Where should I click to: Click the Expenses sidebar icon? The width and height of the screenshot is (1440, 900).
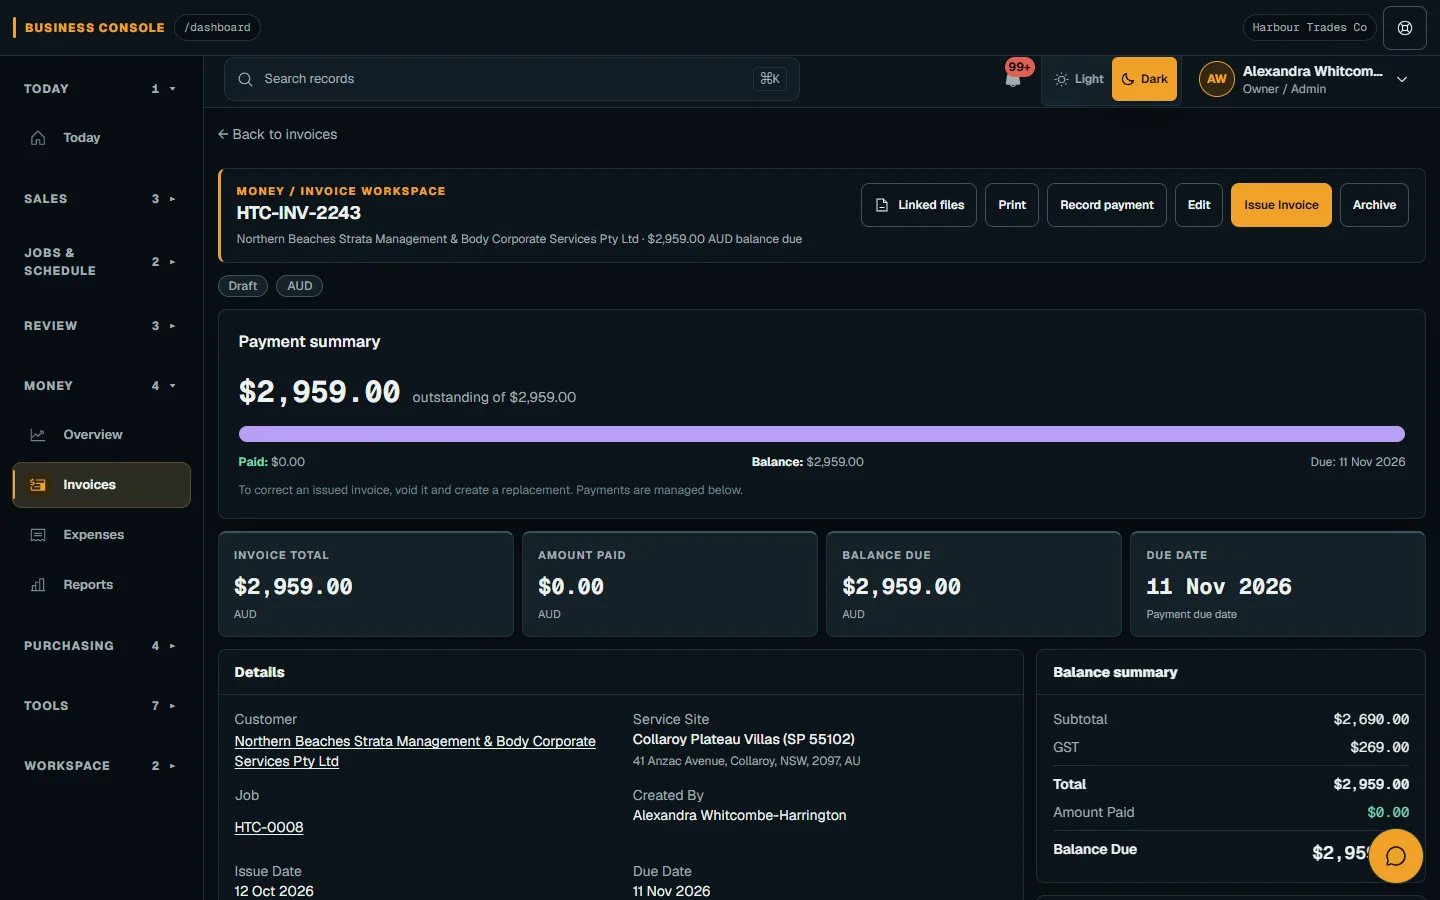coord(38,535)
